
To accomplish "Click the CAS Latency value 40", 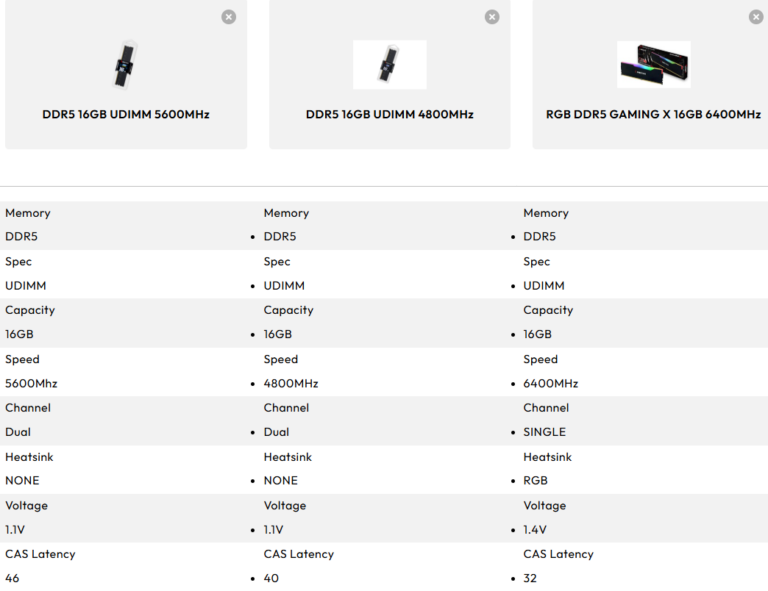I will pos(271,578).
